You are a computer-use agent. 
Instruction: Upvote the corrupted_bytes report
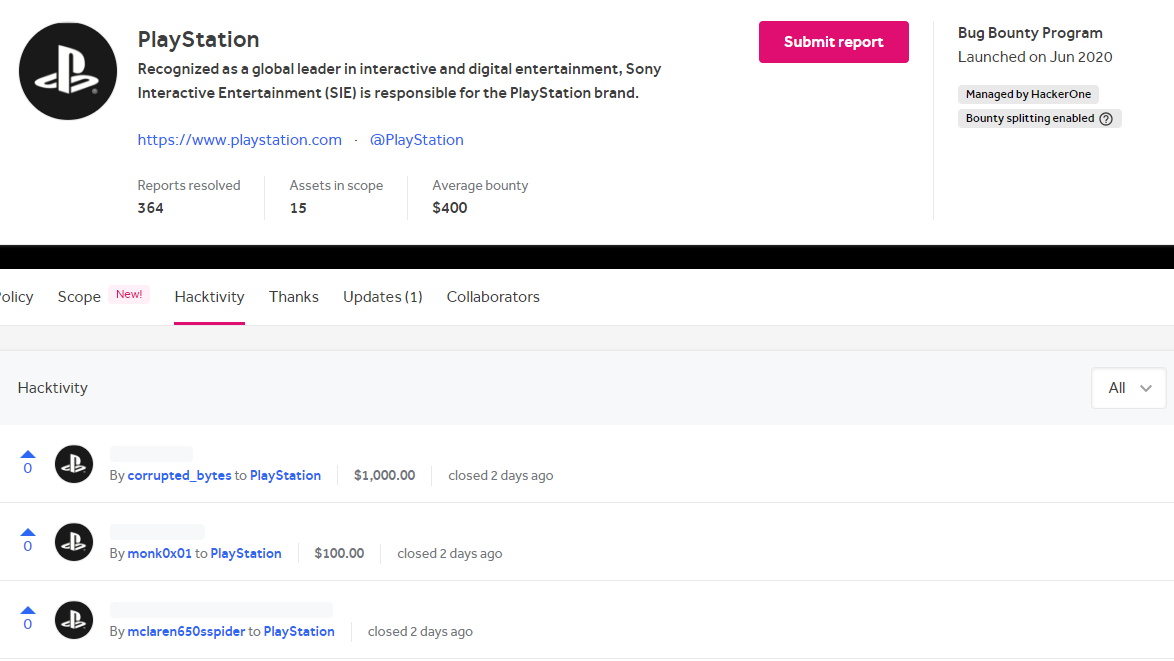(28, 454)
